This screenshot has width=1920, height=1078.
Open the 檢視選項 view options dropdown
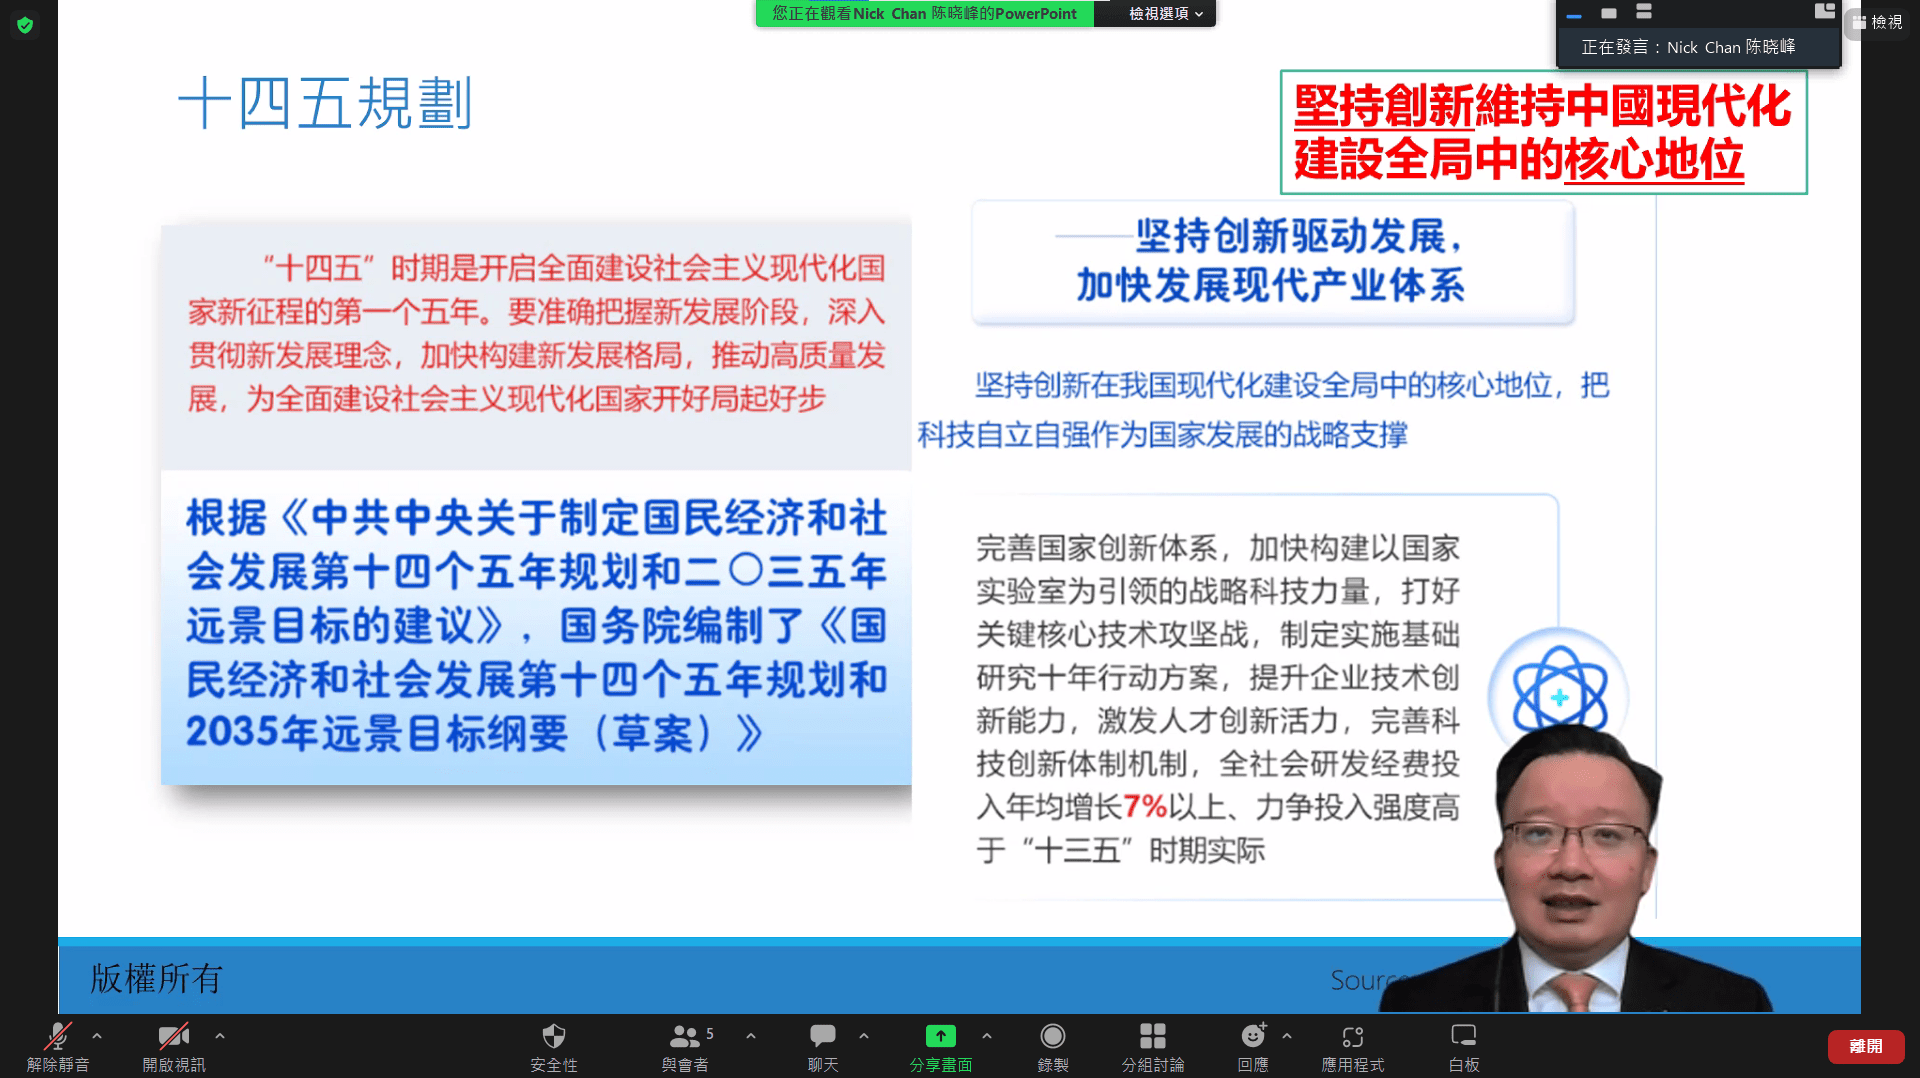1165,13
